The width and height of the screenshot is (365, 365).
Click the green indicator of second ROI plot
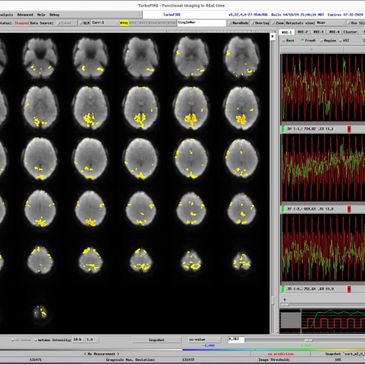tap(283, 209)
